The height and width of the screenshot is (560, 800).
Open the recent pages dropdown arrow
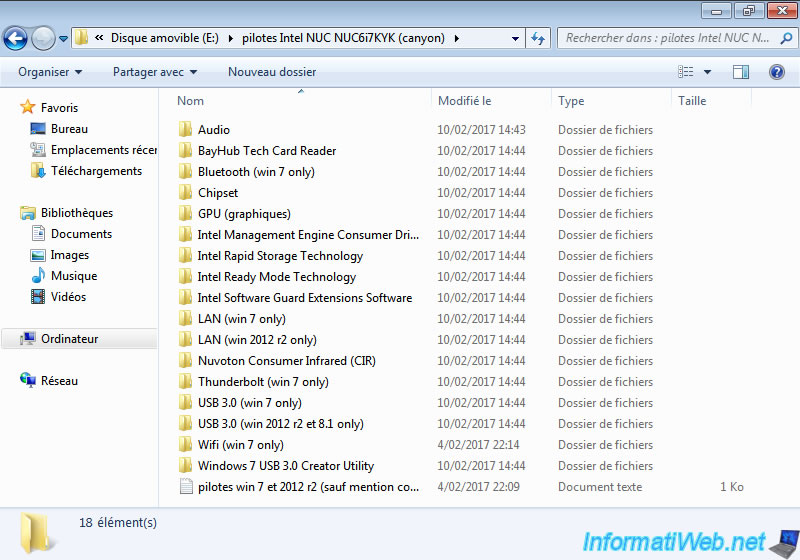click(x=63, y=39)
